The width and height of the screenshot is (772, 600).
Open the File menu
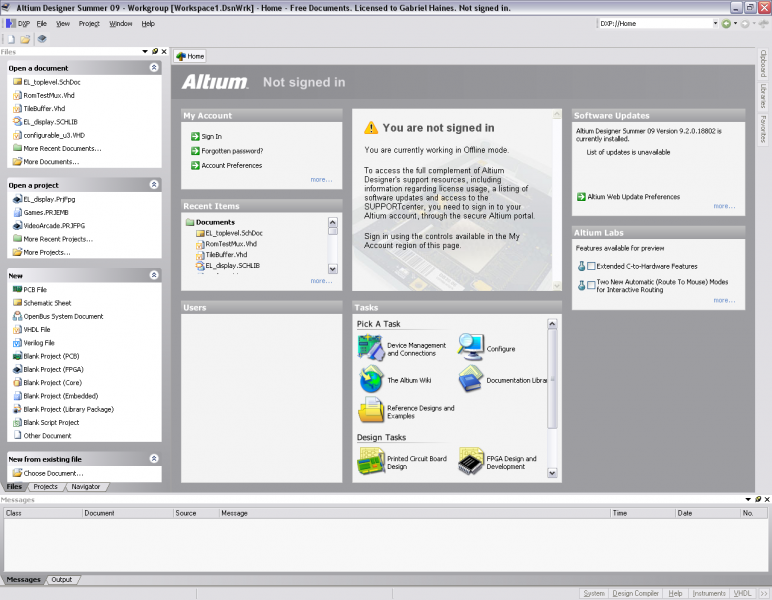coord(41,24)
